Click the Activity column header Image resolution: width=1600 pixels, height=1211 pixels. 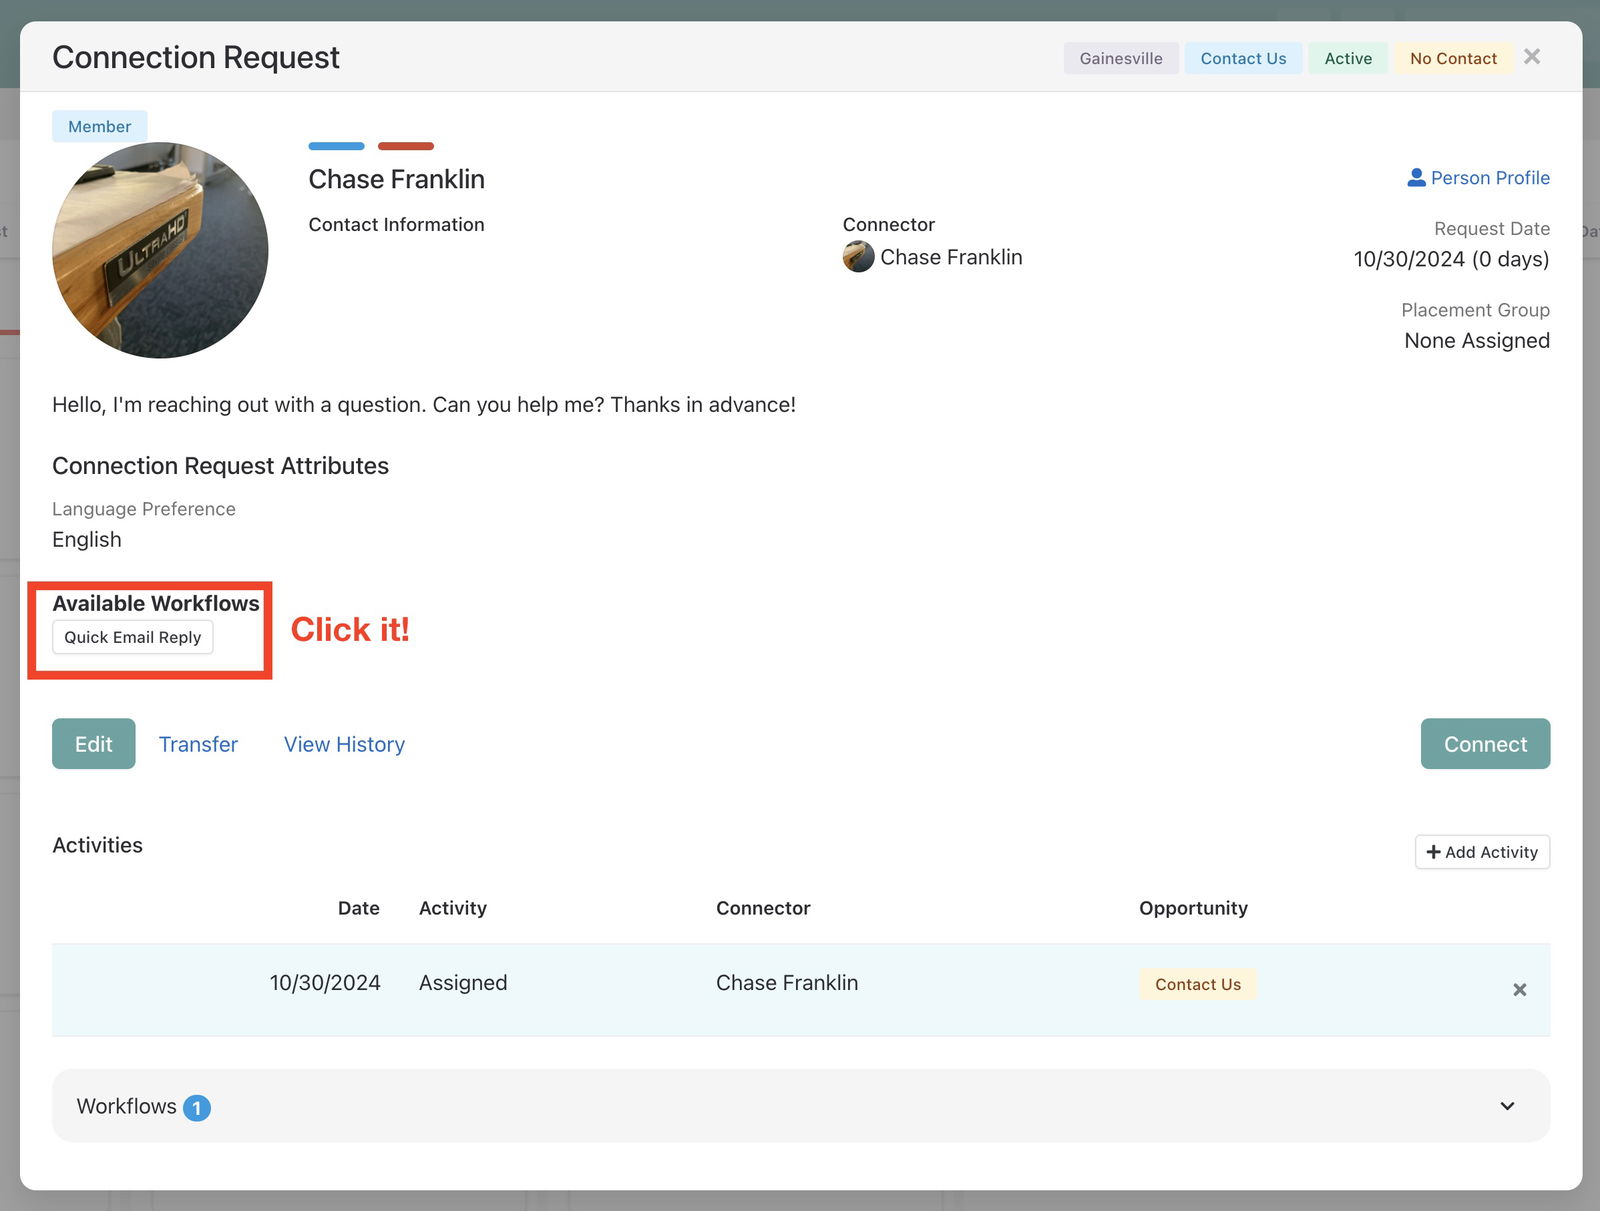pyautogui.click(x=453, y=908)
